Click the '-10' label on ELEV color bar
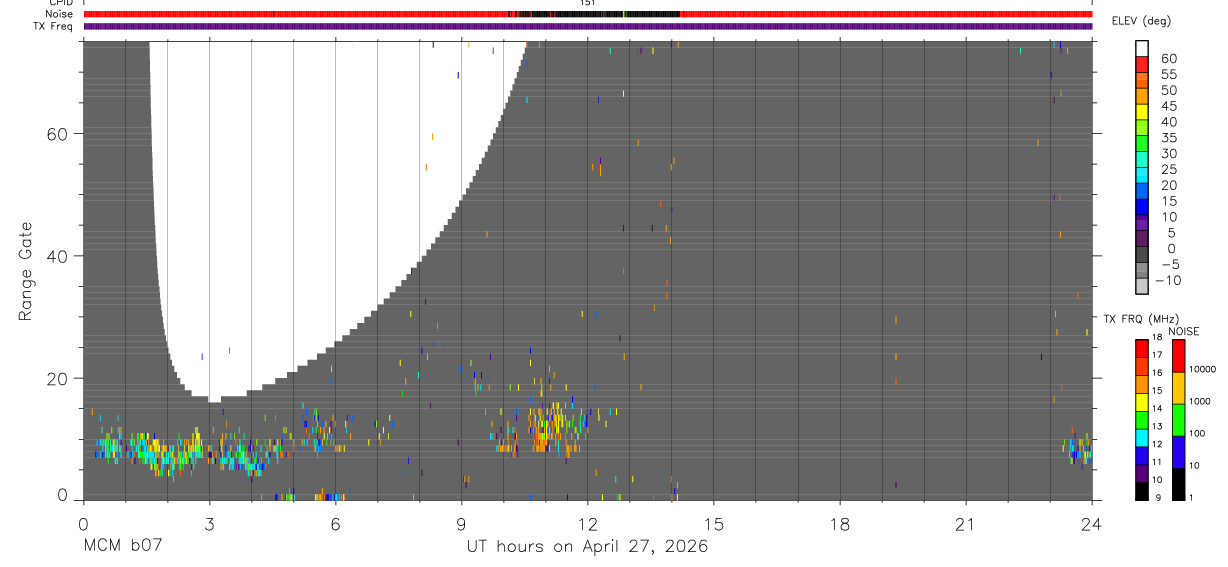This screenshot has height=567, width=1228. [x=1168, y=280]
